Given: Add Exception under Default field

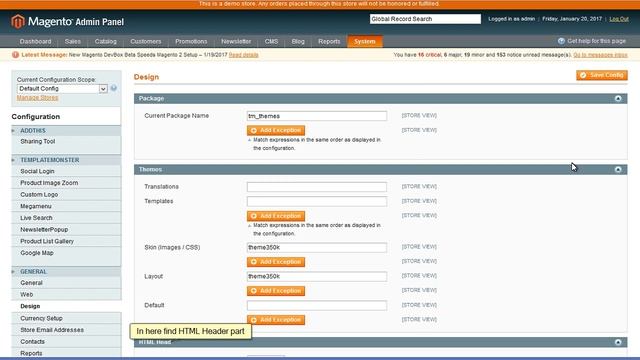Looking at the screenshot, I should point(276,320).
